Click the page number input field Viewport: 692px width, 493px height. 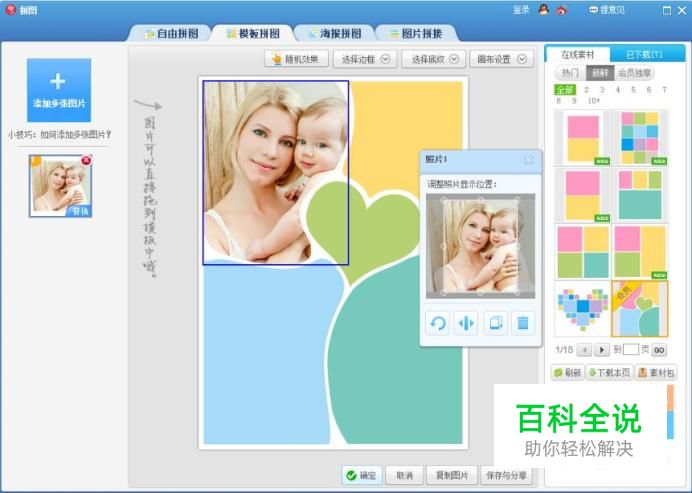[631, 350]
